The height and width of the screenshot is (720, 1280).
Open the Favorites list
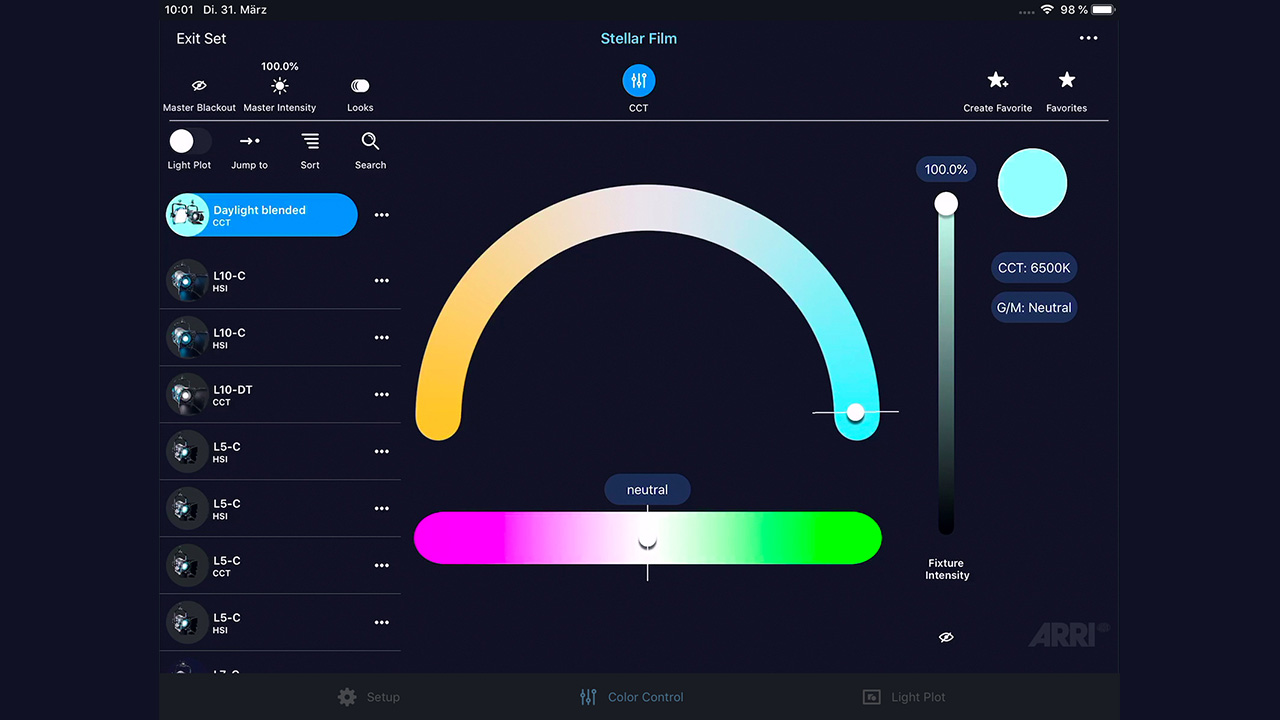tap(1066, 81)
